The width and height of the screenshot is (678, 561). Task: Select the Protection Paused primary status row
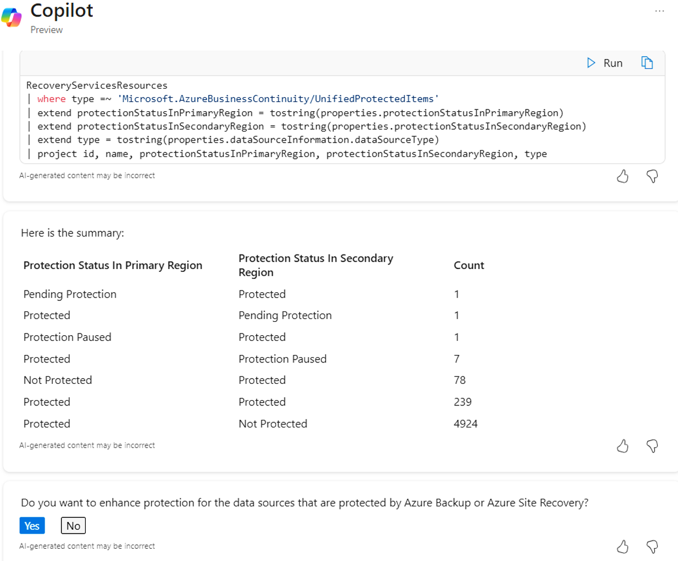pyautogui.click(x=67, y=337)
